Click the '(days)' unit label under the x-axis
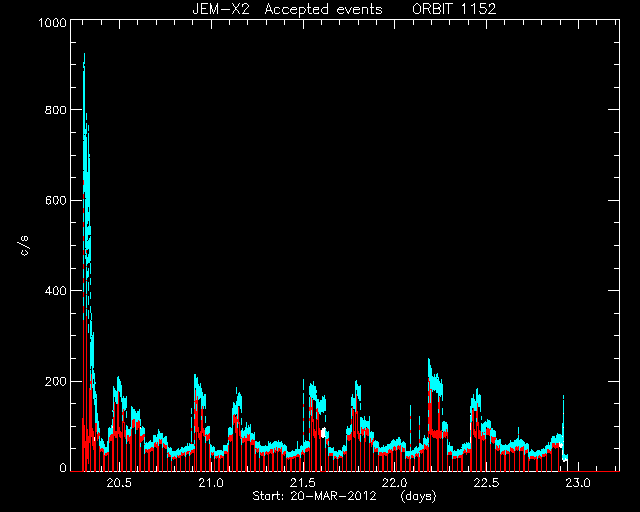640x512 pixels. [x=418, y=496]
